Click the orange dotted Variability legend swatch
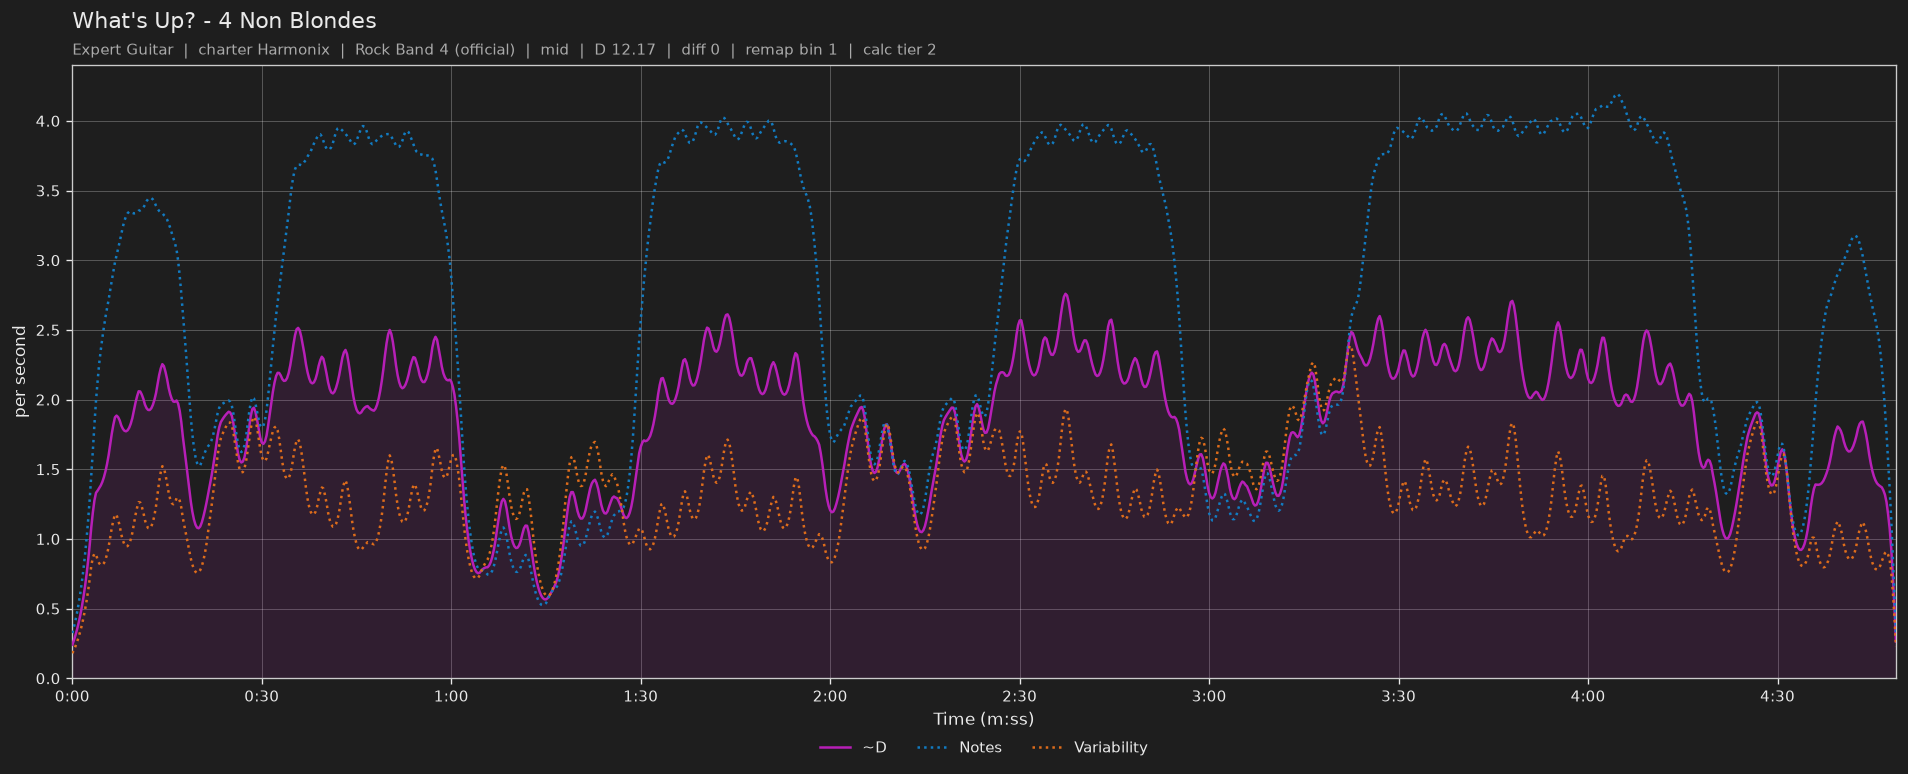 [x=1047, y=748]
